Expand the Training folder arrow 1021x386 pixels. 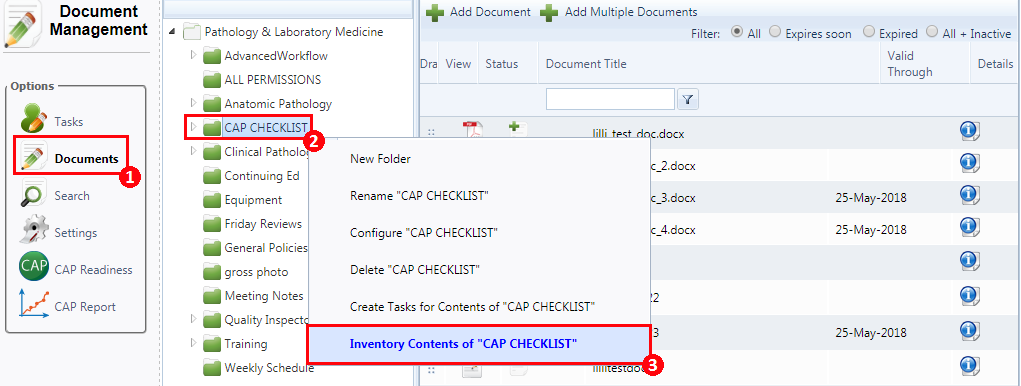tap(193, 343)
